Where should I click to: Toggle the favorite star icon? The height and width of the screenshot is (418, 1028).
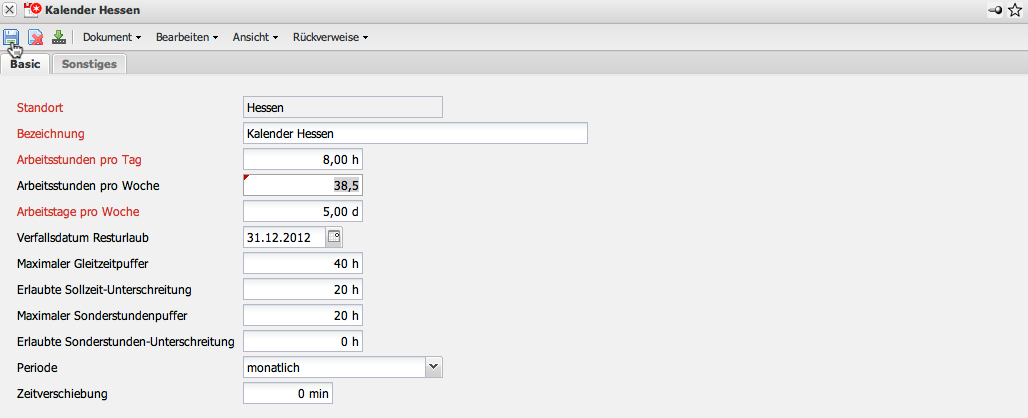pyautogui.click(x=1015, y=9)
